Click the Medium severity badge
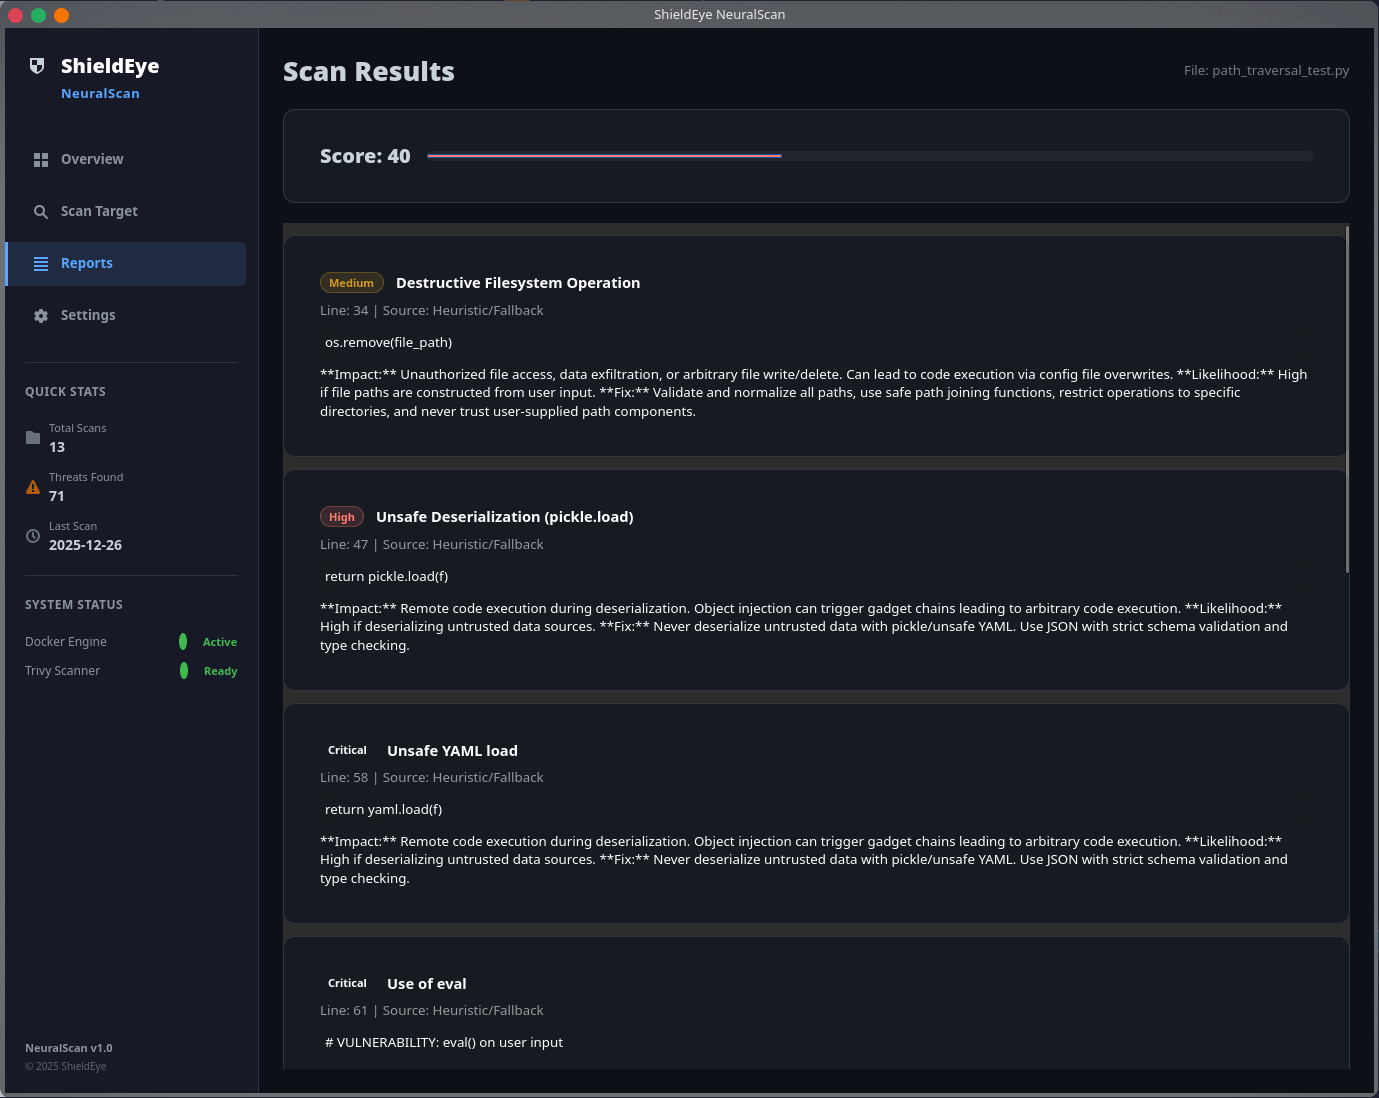 click(352, 283)
